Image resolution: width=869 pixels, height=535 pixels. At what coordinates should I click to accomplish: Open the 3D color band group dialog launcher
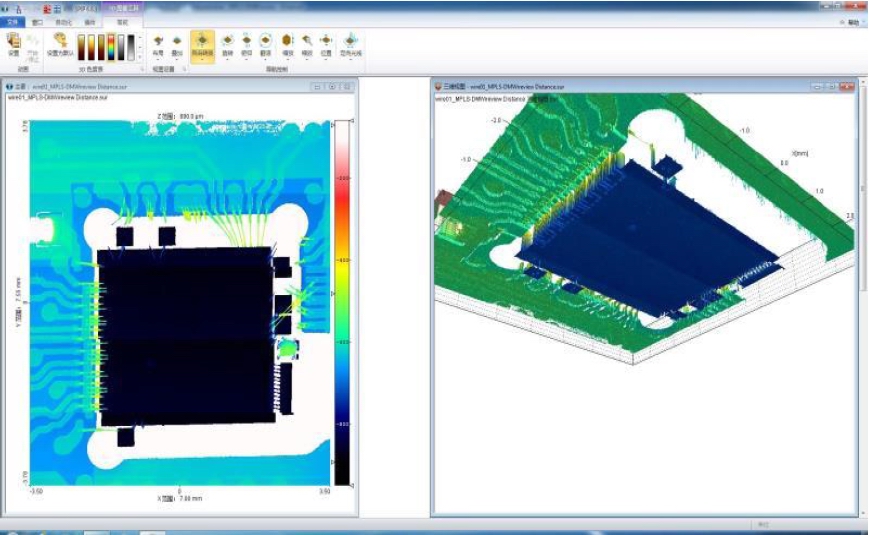[x=142, y=69]
